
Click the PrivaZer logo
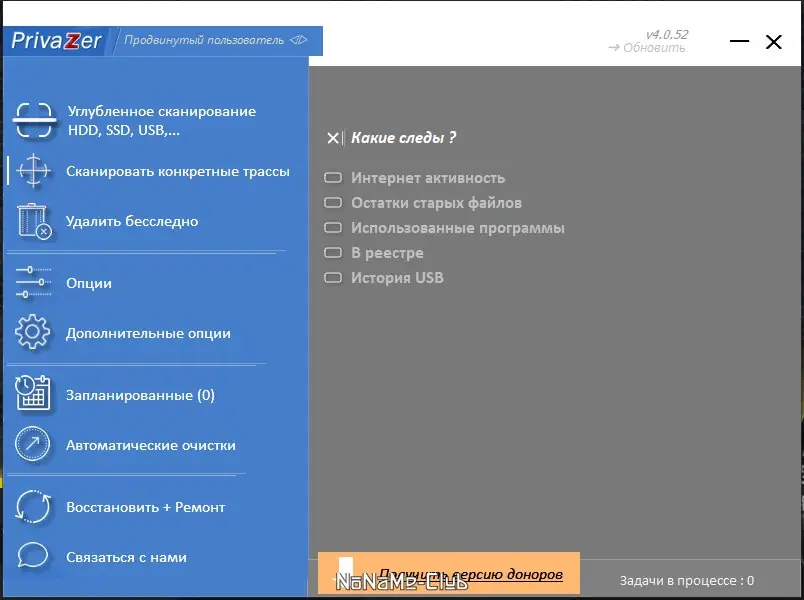click(56, 41)
